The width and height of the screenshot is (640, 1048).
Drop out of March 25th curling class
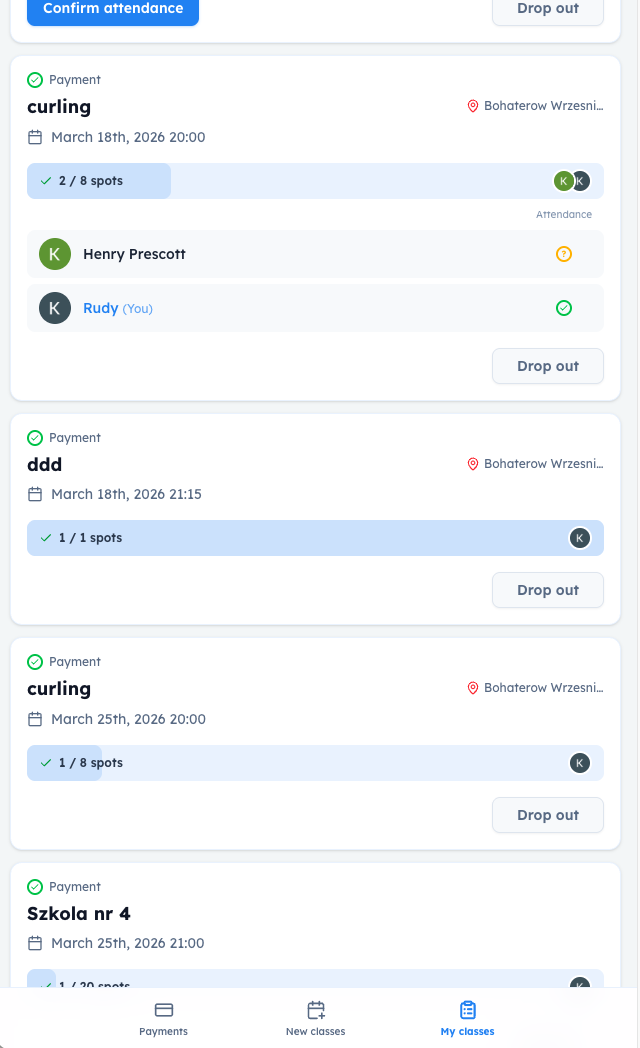(547, 815)
